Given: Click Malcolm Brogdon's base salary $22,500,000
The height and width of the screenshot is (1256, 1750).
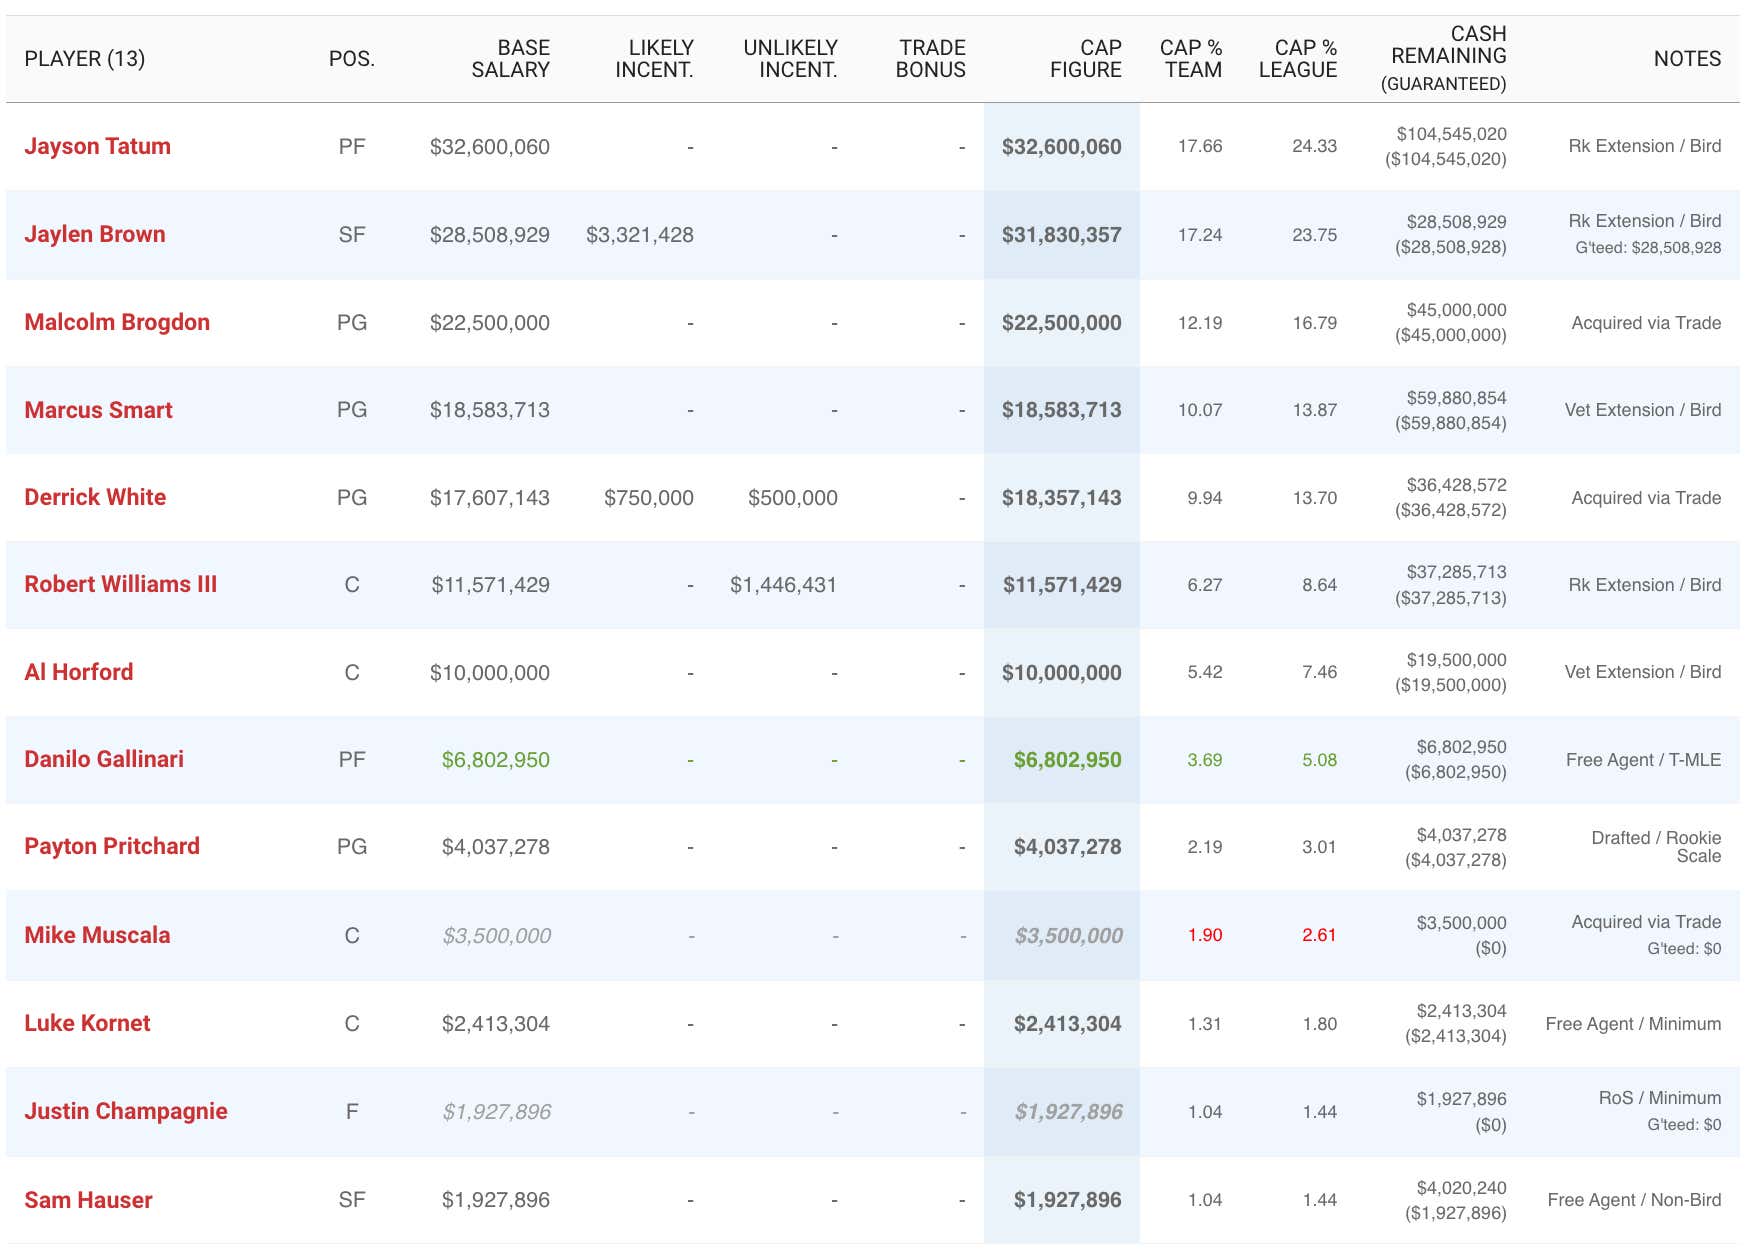Looking at the screenshot, I should pos(490,323).
